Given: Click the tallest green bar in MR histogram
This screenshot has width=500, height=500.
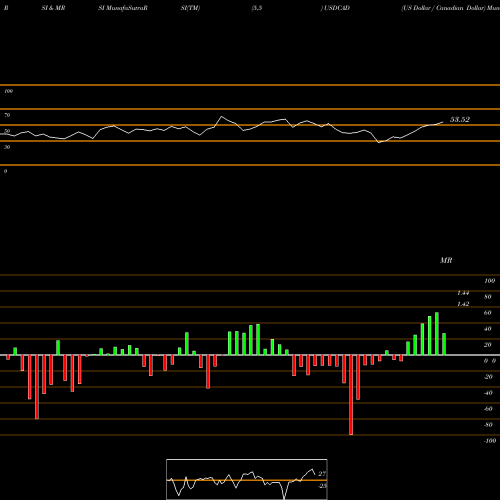Looking at the screenshot, I should [x=437, y=334].
